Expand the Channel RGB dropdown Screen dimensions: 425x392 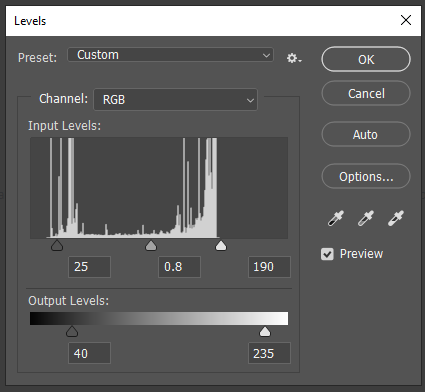click(176, 99)
